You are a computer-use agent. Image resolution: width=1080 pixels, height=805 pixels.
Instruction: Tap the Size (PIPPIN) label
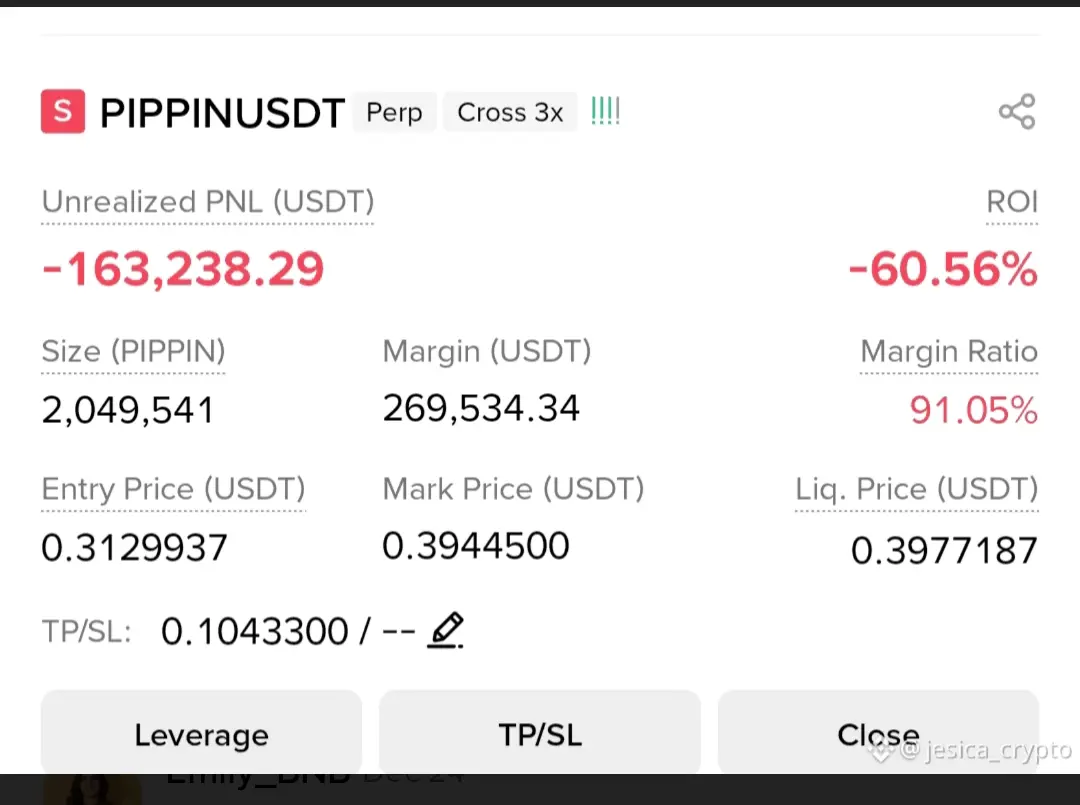[134, 352]
